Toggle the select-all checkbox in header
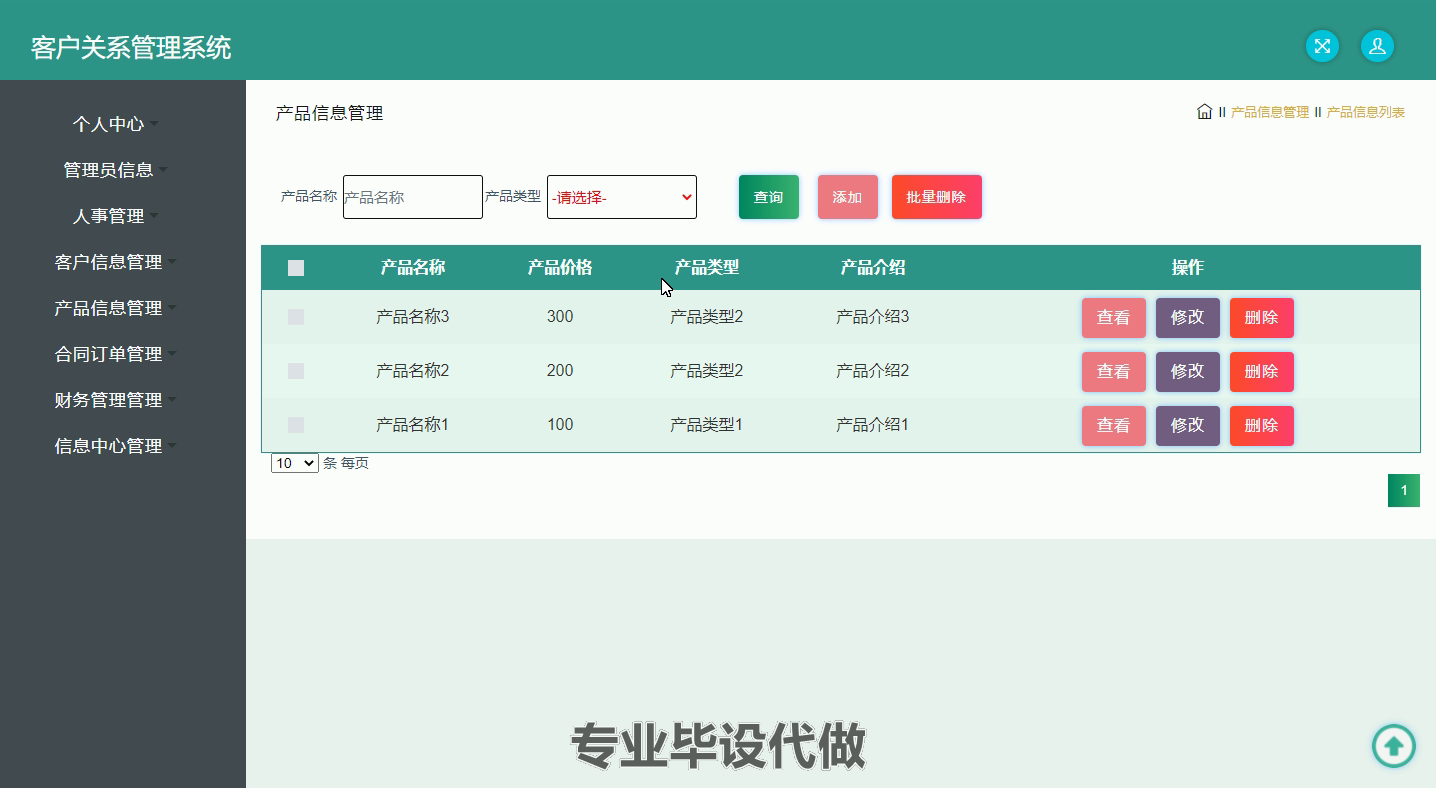The width and height of the screenshot is (1436, 788). (296, 268)
